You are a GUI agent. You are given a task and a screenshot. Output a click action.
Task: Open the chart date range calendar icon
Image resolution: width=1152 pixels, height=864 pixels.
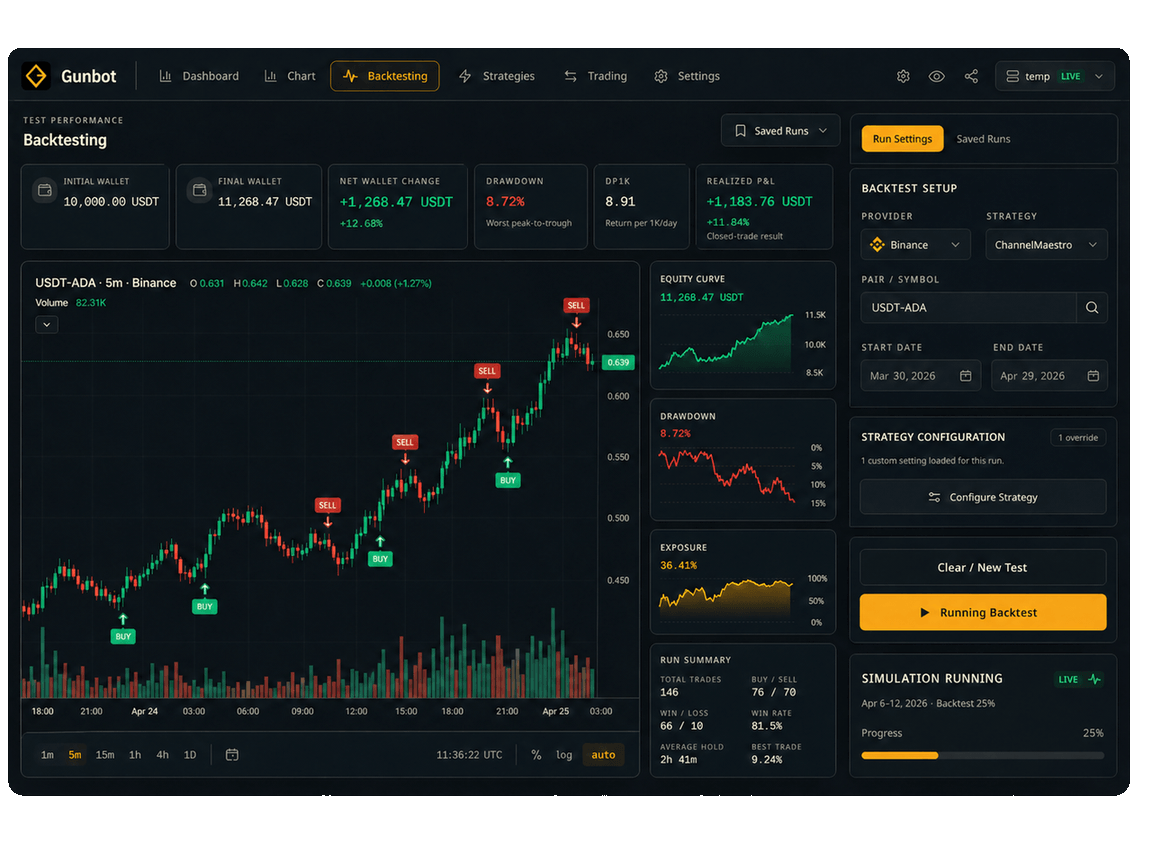232,755
